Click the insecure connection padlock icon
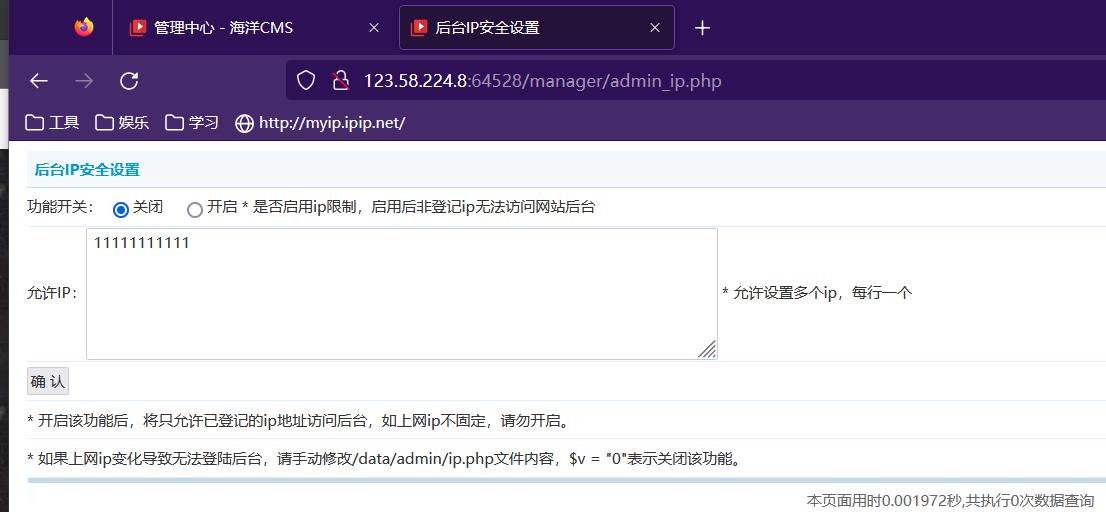This screenshot has height=512, width=1106. click(x=341, y=80)
